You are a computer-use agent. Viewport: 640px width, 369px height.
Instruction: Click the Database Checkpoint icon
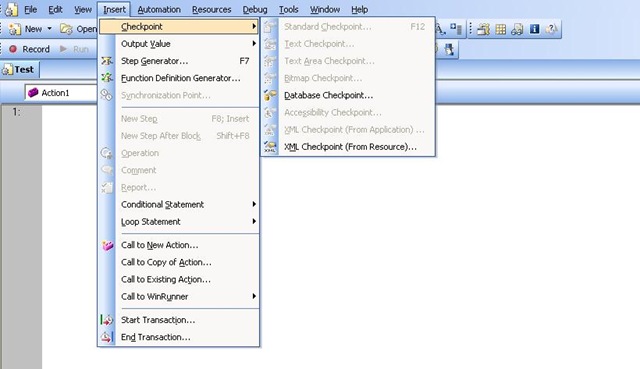pos(270,95)
